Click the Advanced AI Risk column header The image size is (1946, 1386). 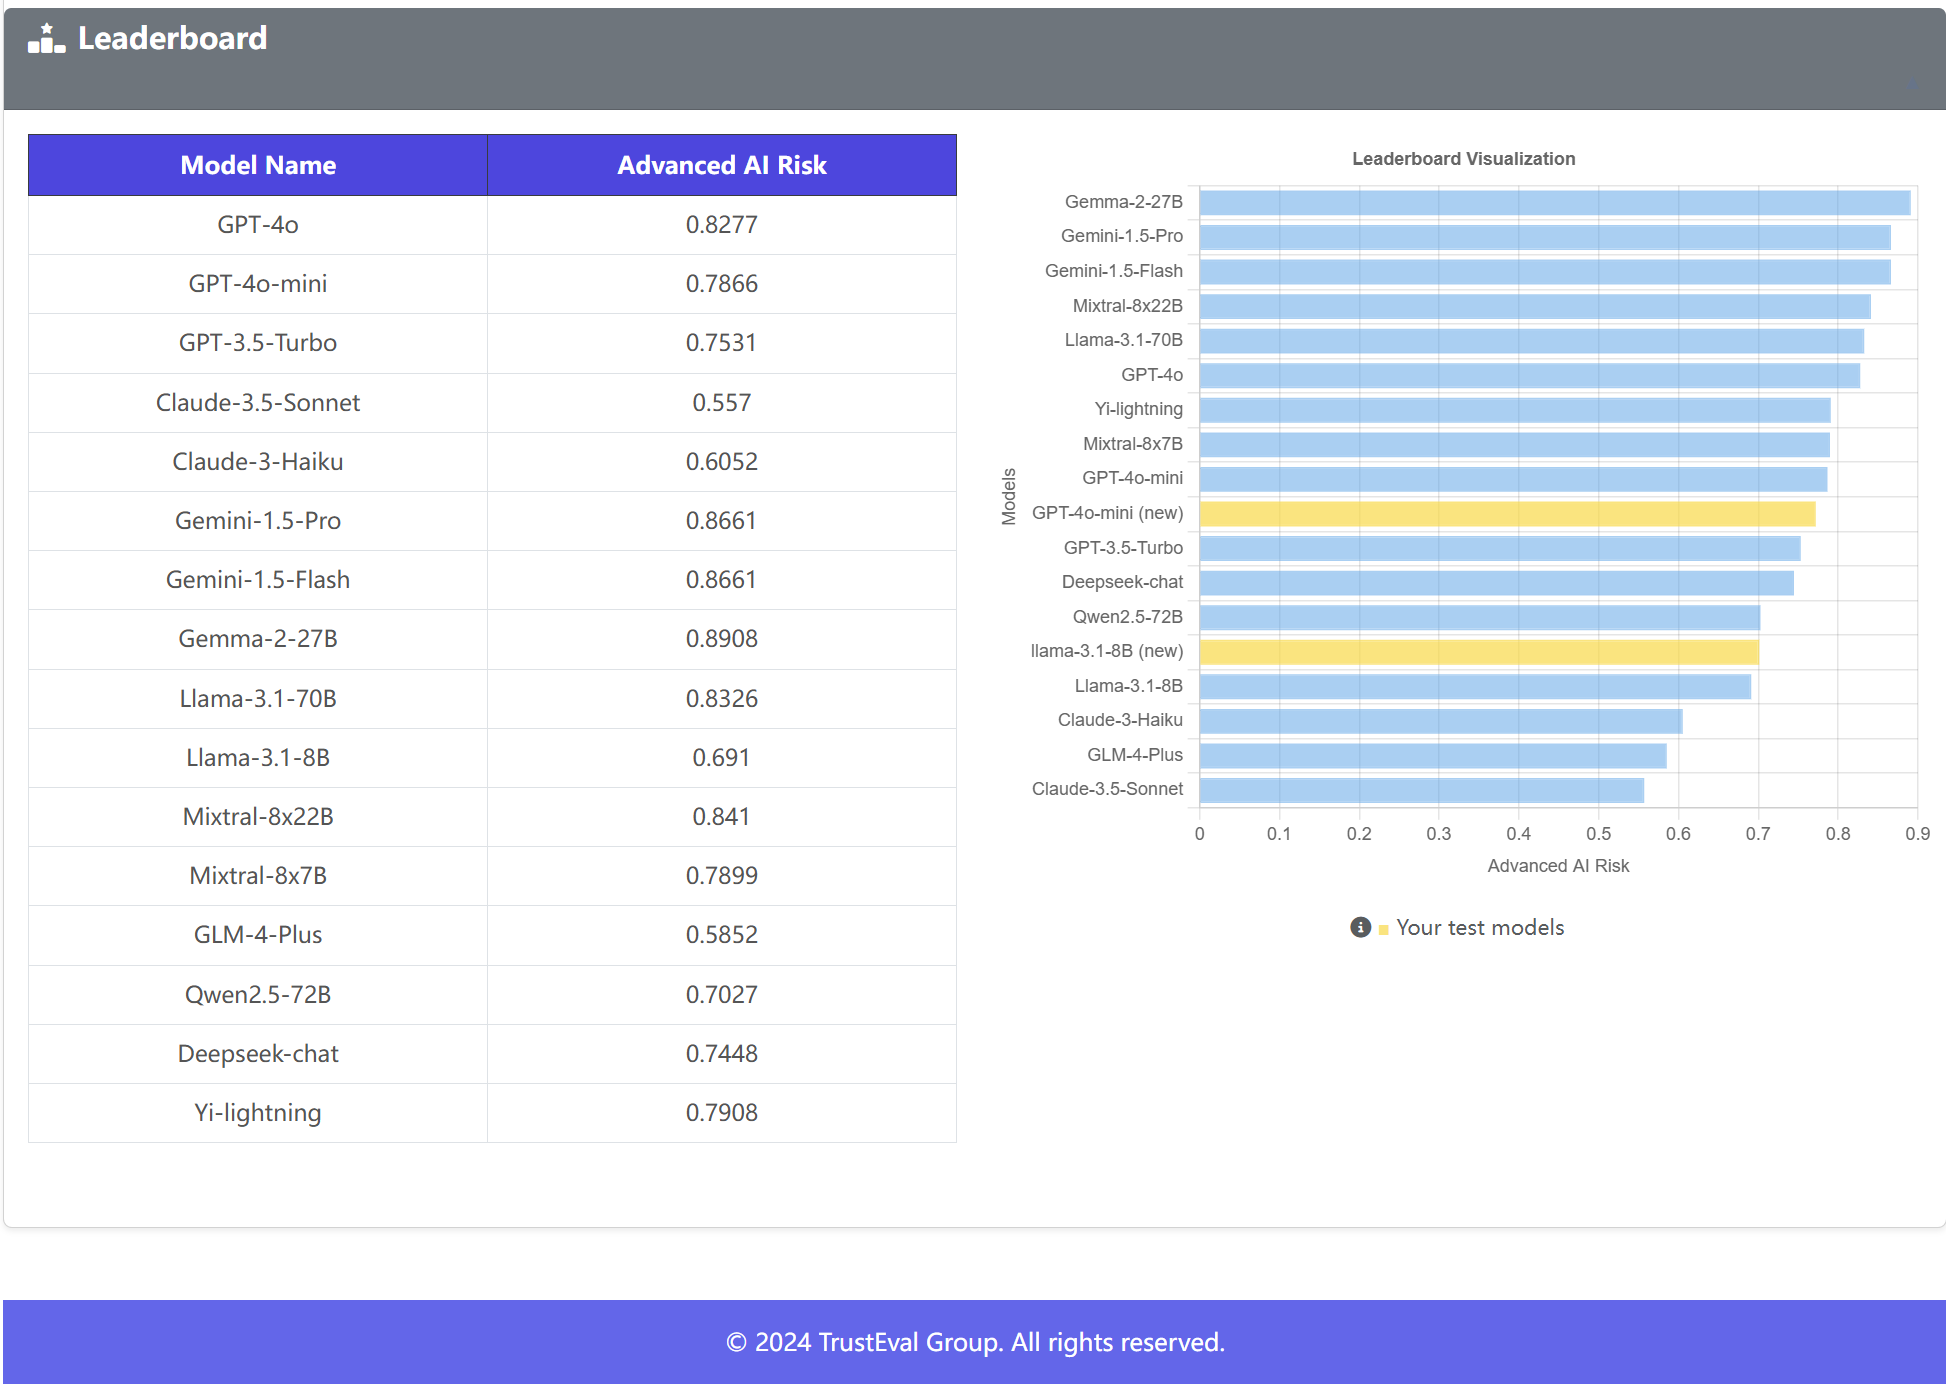pyautogui.click(x=722, y=165)
